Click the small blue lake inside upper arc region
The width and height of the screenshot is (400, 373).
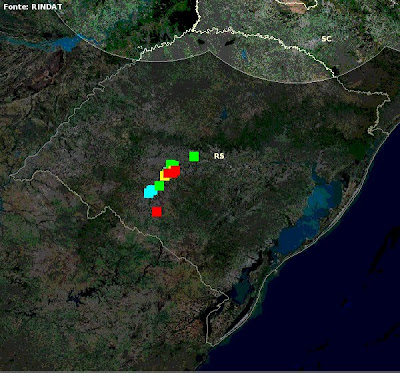pyautogui.click(x=244, y=53)
